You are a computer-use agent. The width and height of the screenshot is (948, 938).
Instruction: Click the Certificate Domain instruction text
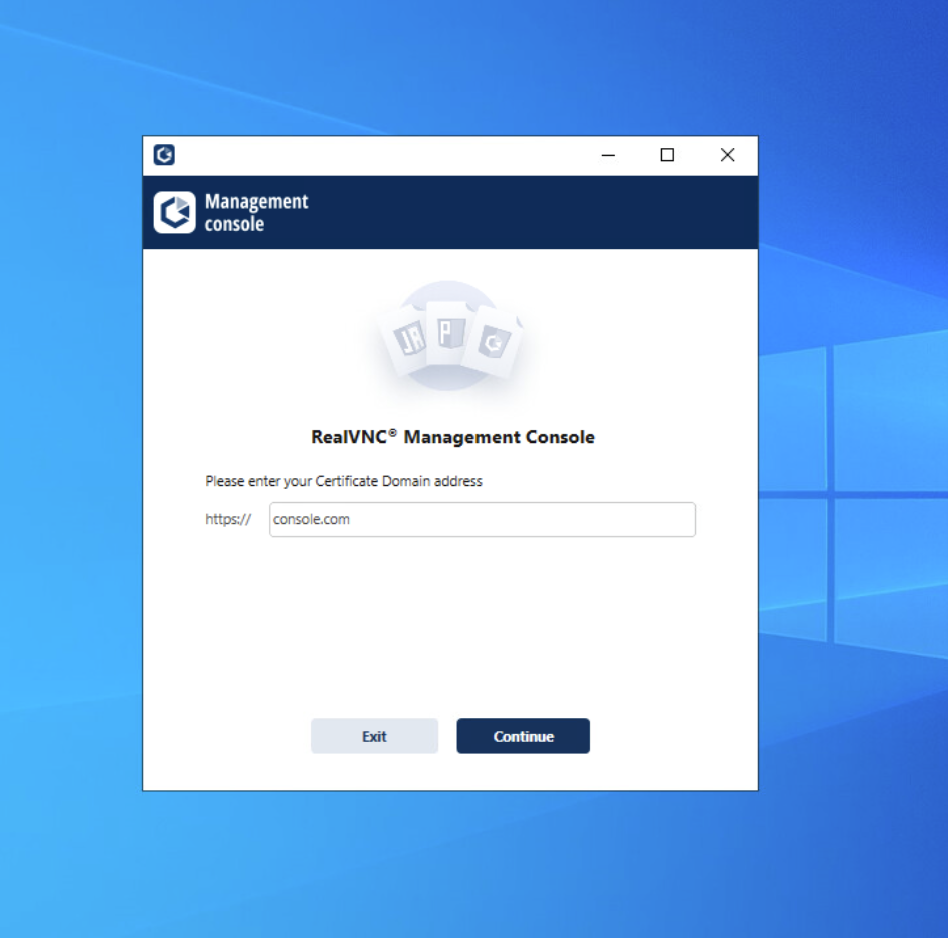(343, 481)
